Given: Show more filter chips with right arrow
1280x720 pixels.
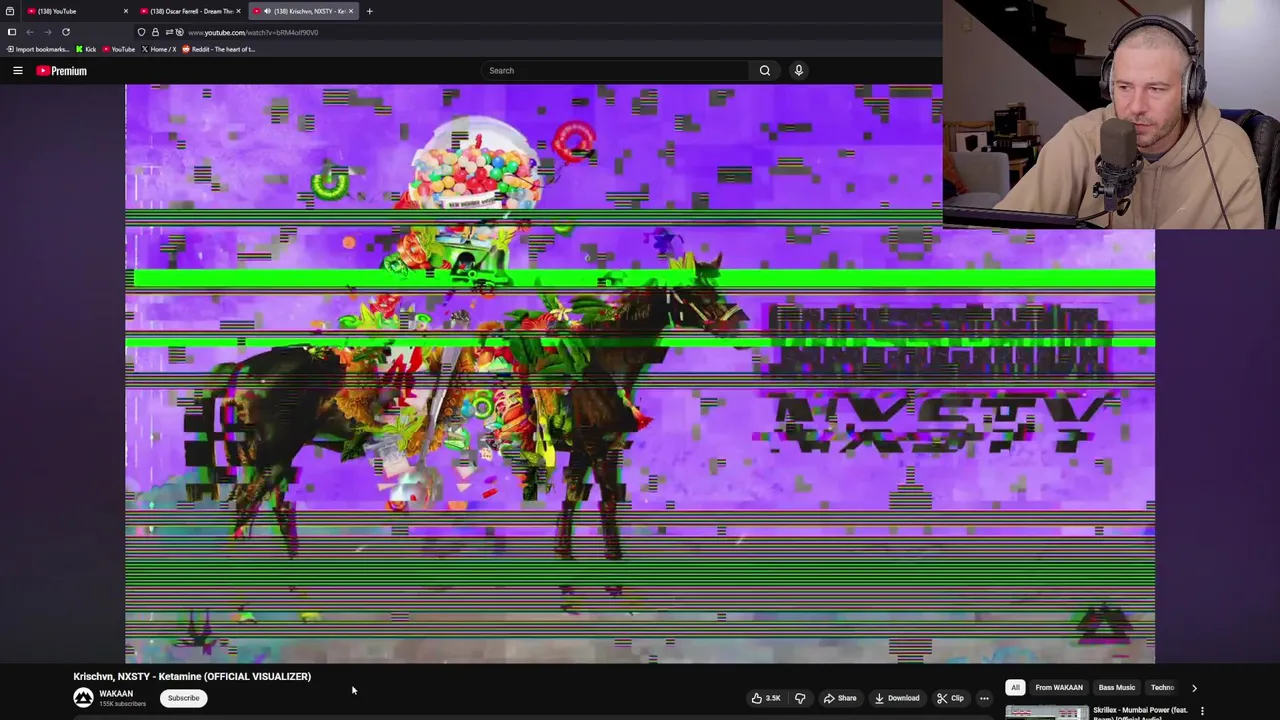Looking at the screenshot, I should [1194, 688].
